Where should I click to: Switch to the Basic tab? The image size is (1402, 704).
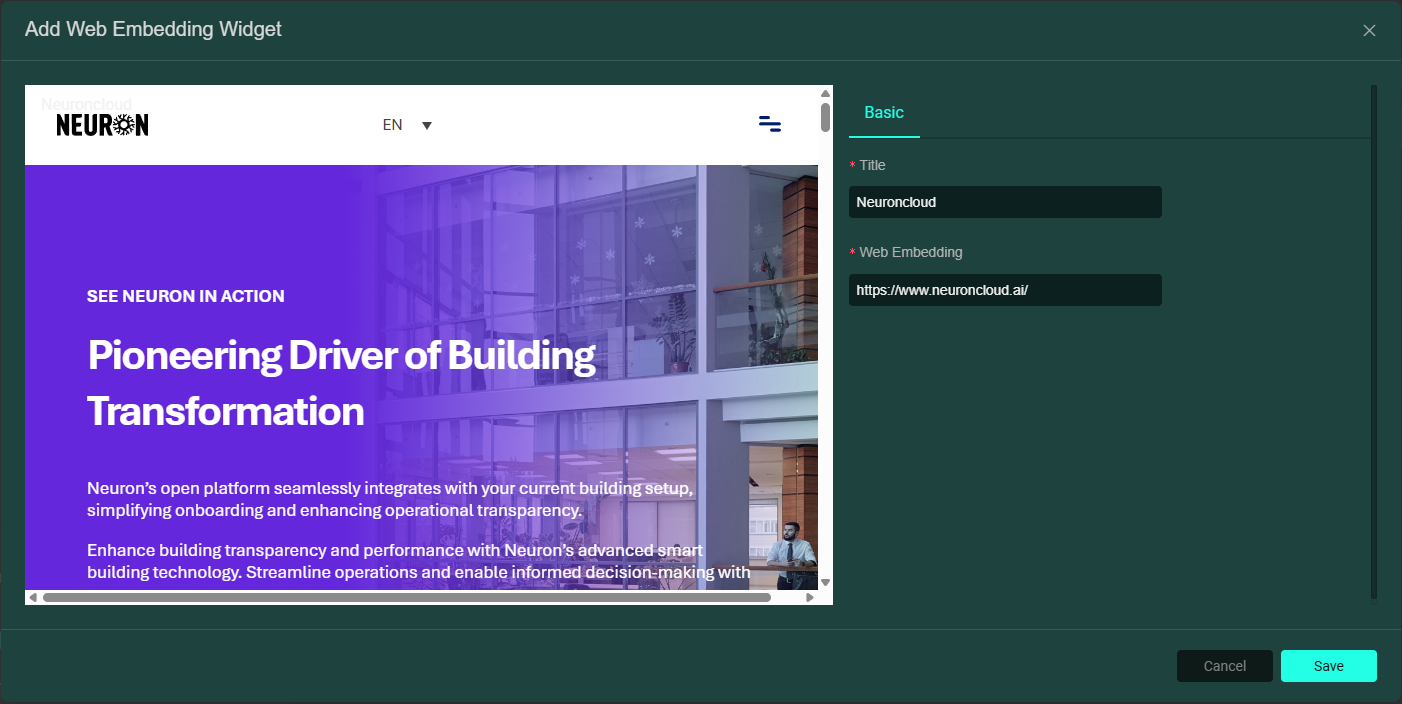coord(884,113)
